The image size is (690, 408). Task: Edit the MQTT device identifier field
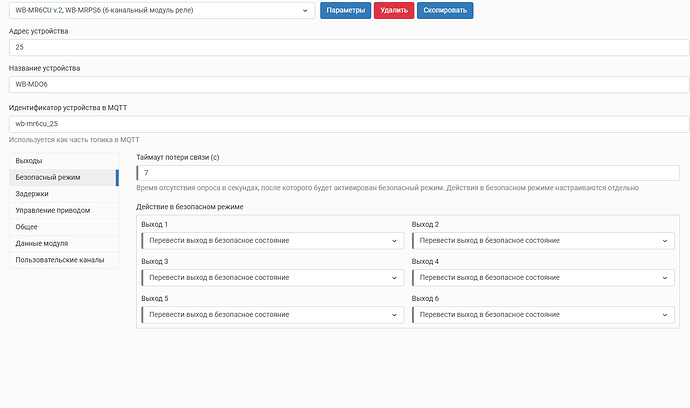345,123
